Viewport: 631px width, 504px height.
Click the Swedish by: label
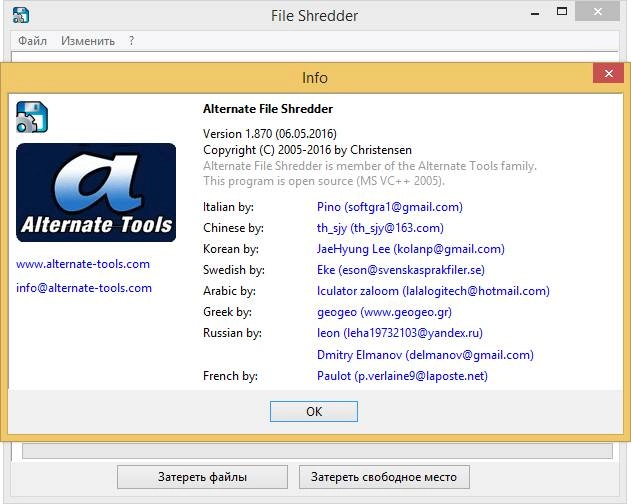[x=233, y=270]
